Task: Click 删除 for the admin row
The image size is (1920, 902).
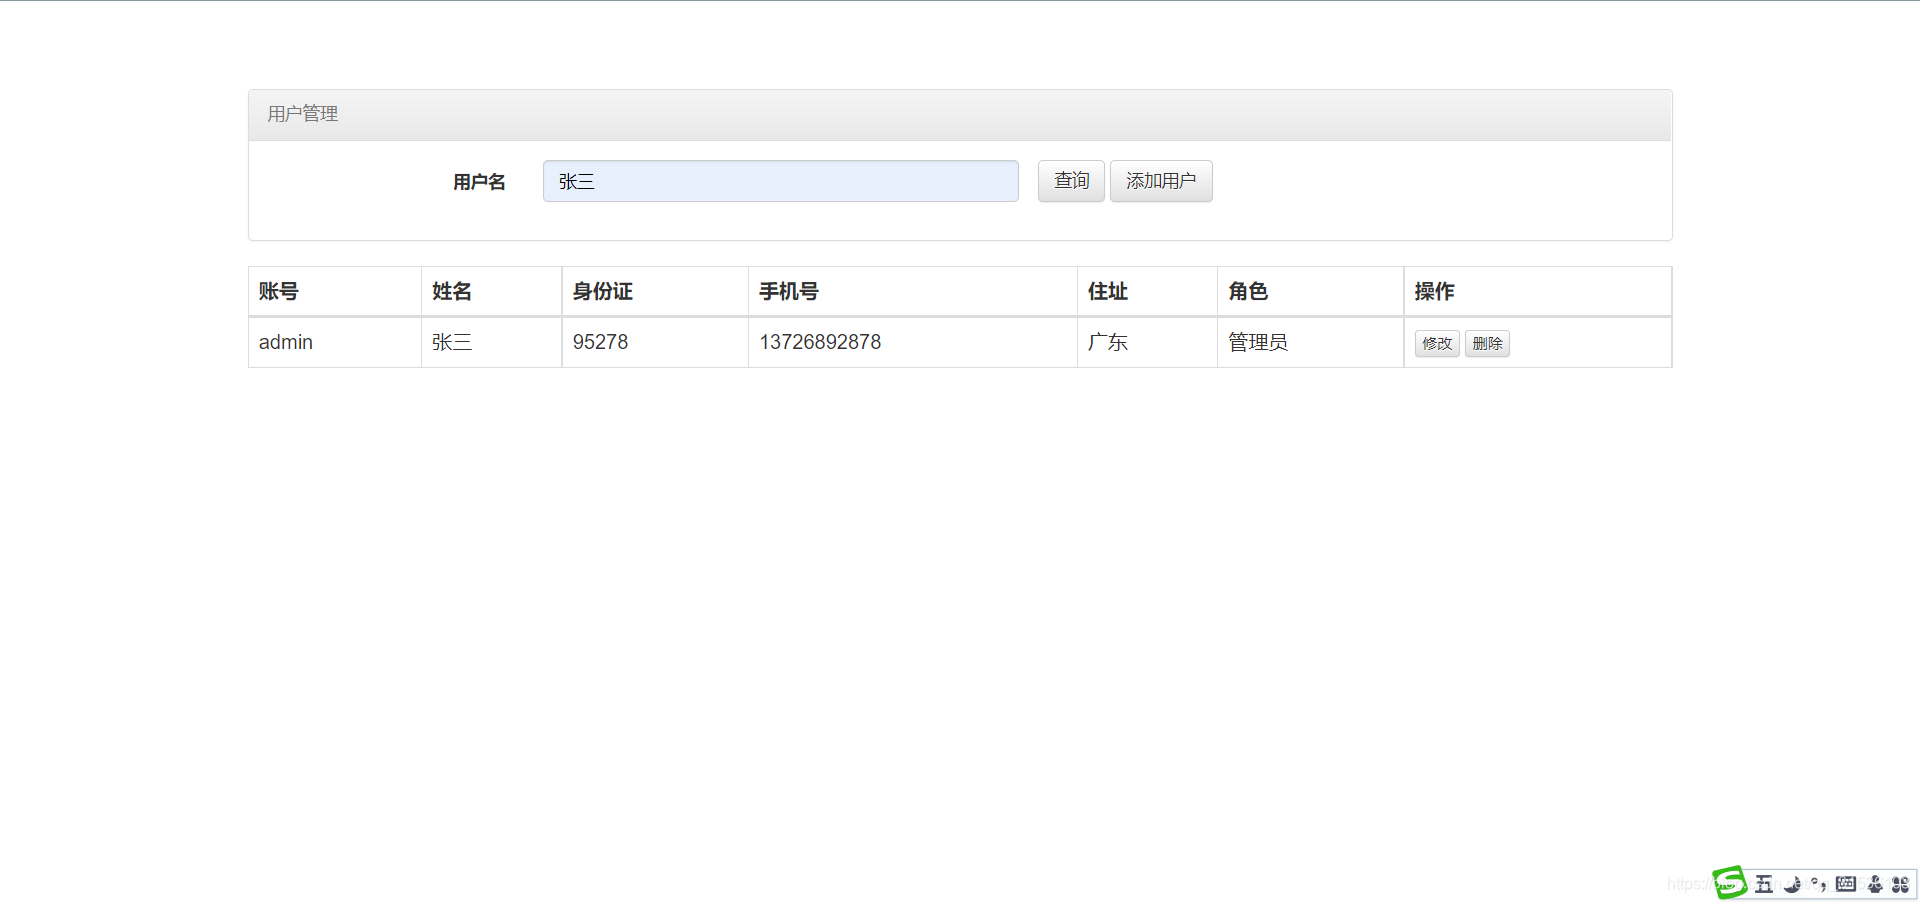Action: pos(1487,343)
